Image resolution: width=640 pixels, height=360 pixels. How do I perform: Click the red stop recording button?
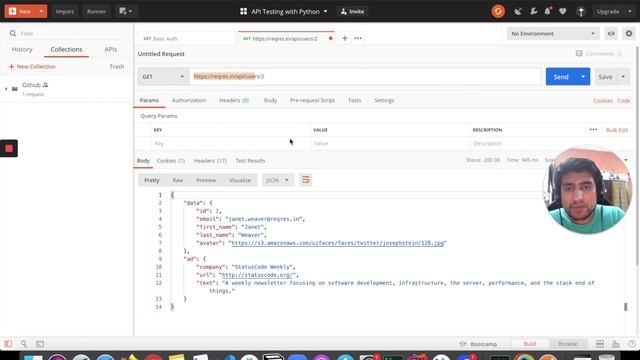pyautogui.click(x=9, y=149)
